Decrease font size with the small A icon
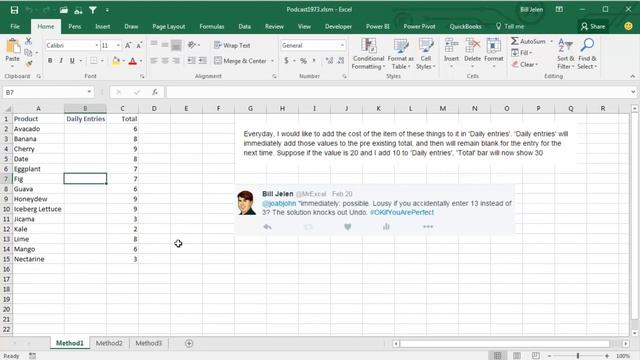This screenshot has height=360, width=640. click(x=139, y=45)
